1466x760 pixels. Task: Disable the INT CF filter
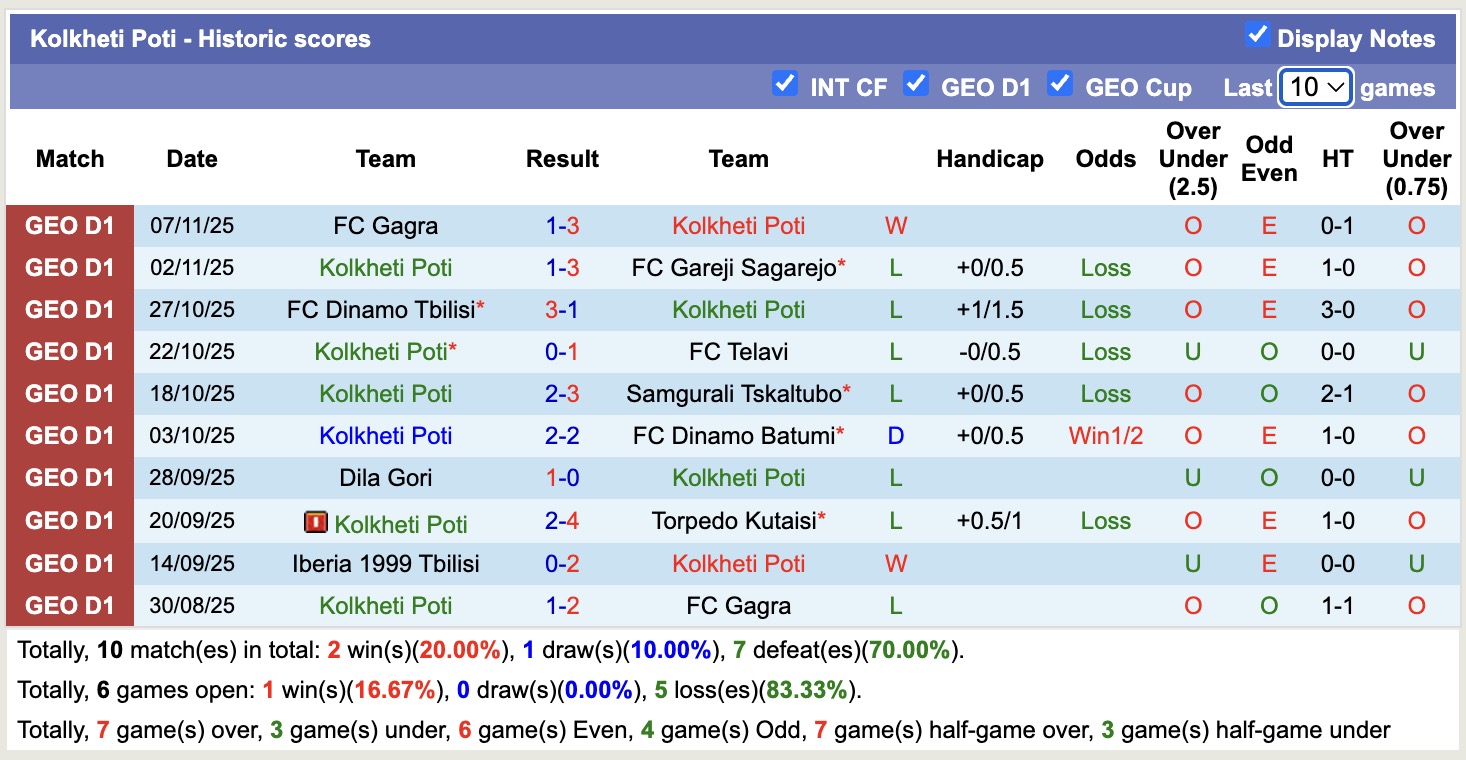tap(786, 85)
